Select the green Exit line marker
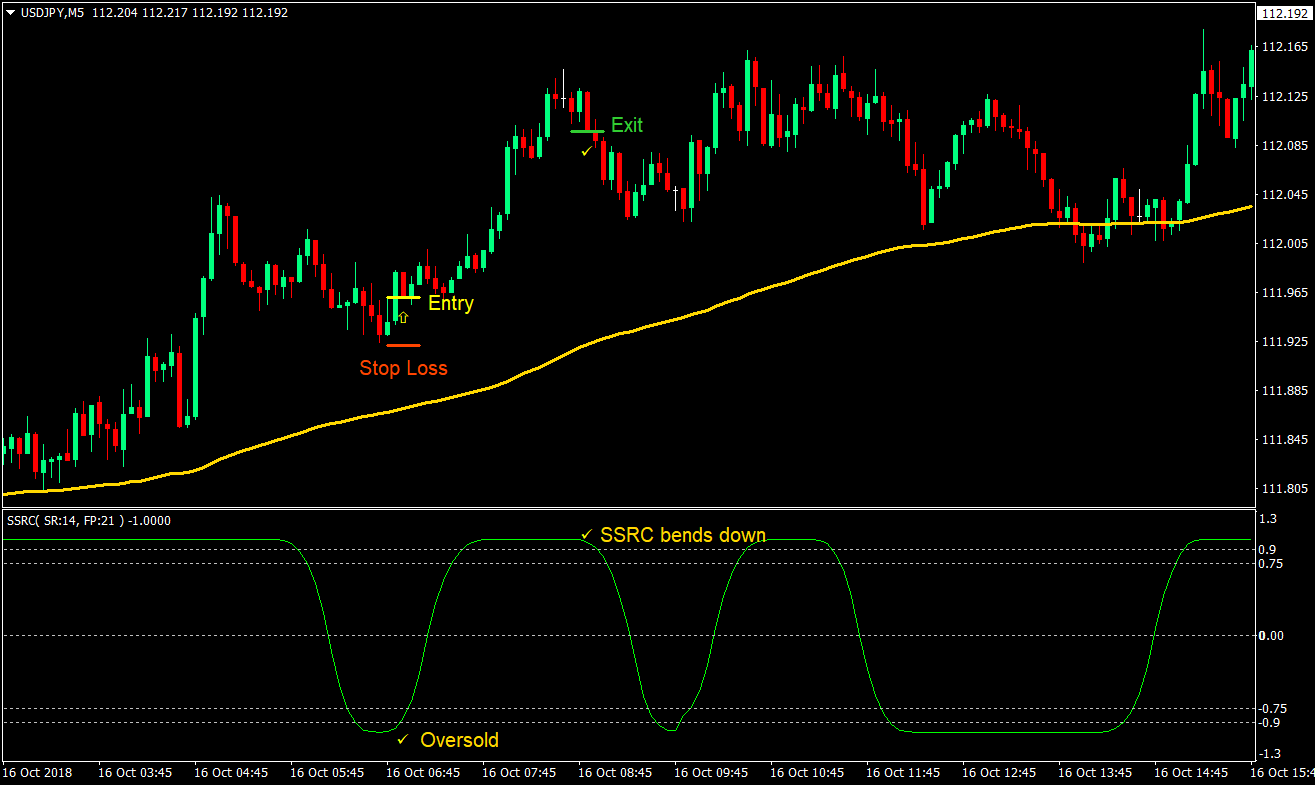Screen dimensions: 1315x785 (x=585, y=130)
